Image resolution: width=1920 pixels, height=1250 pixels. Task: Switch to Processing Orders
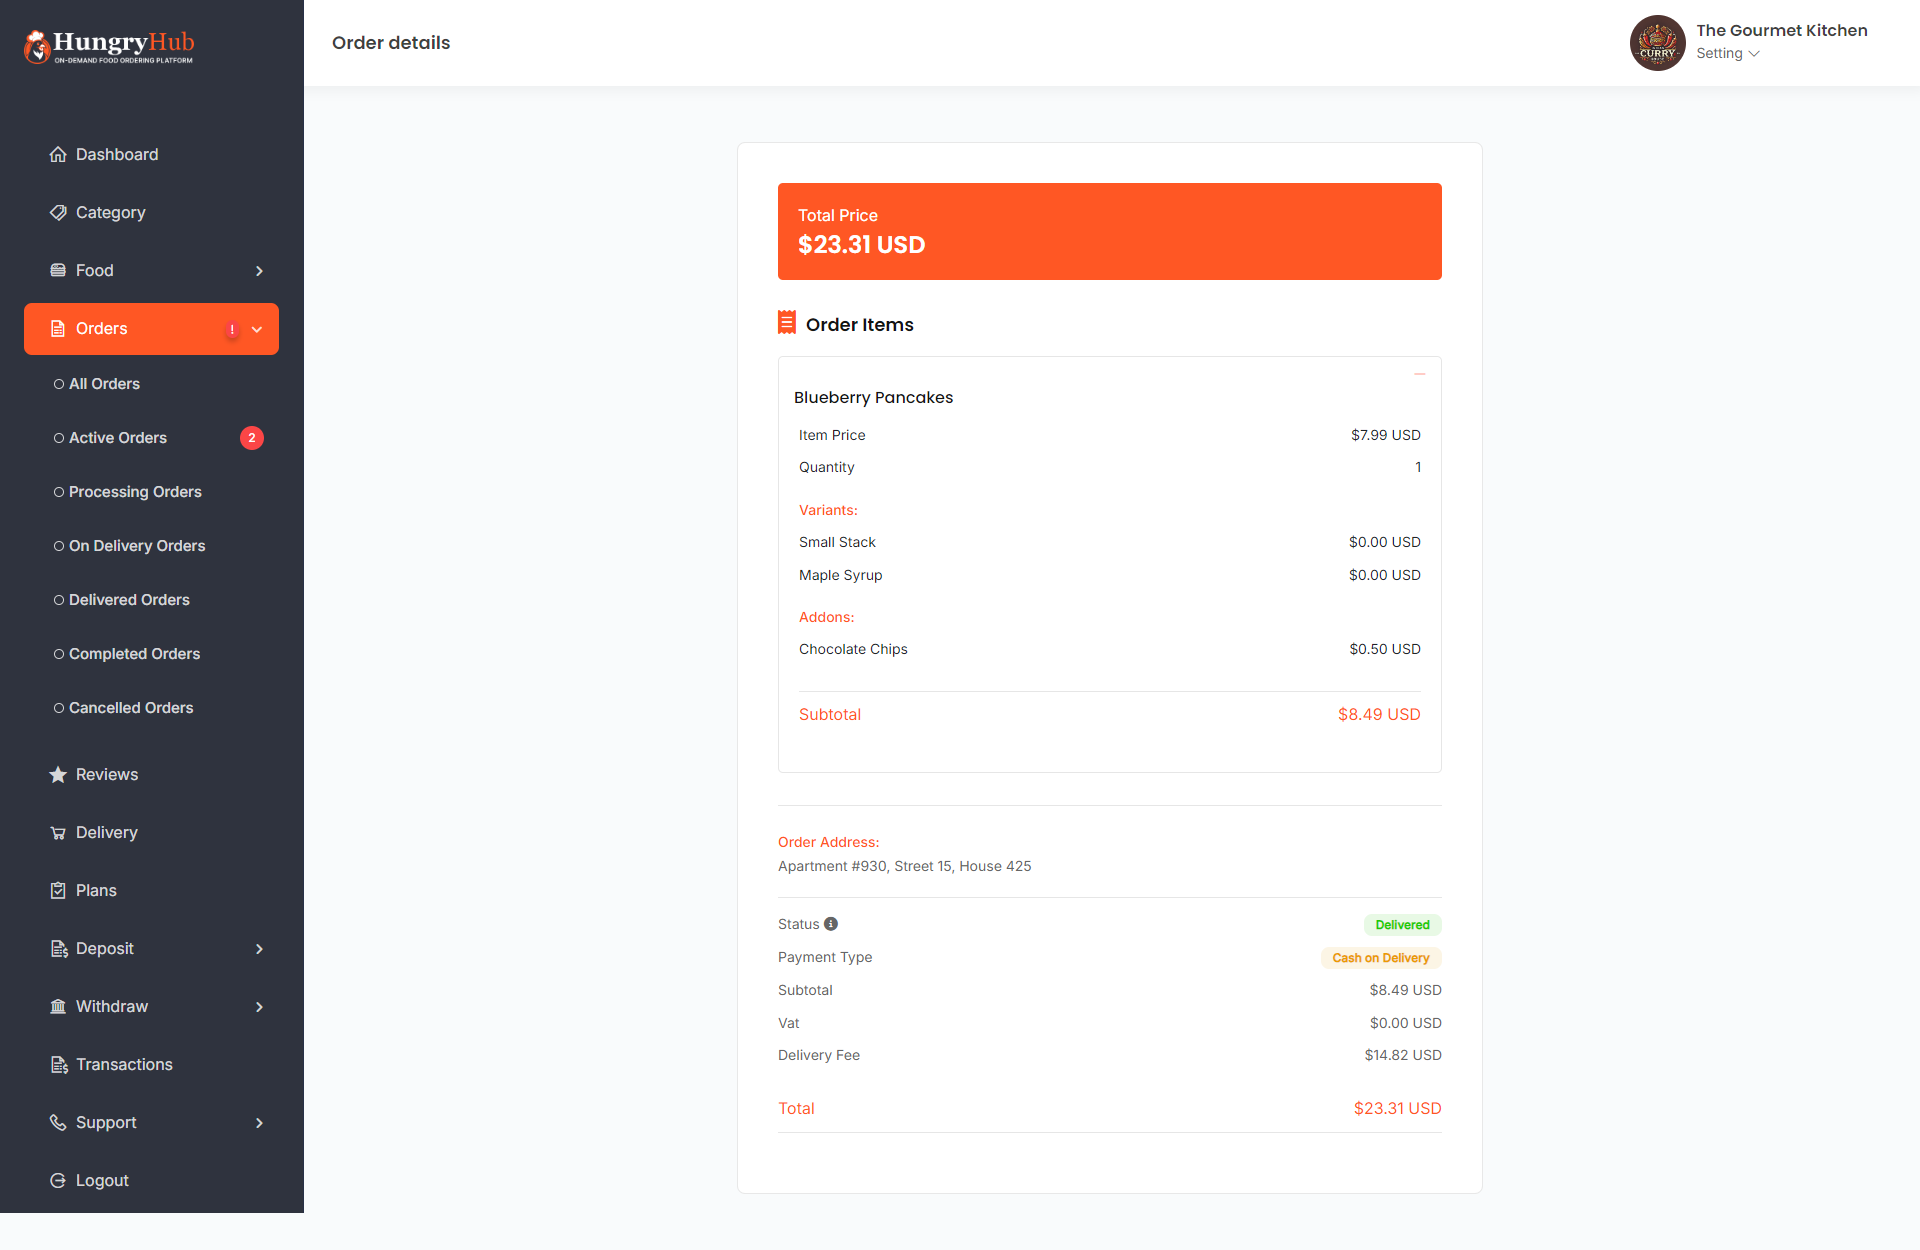point(134,491)
